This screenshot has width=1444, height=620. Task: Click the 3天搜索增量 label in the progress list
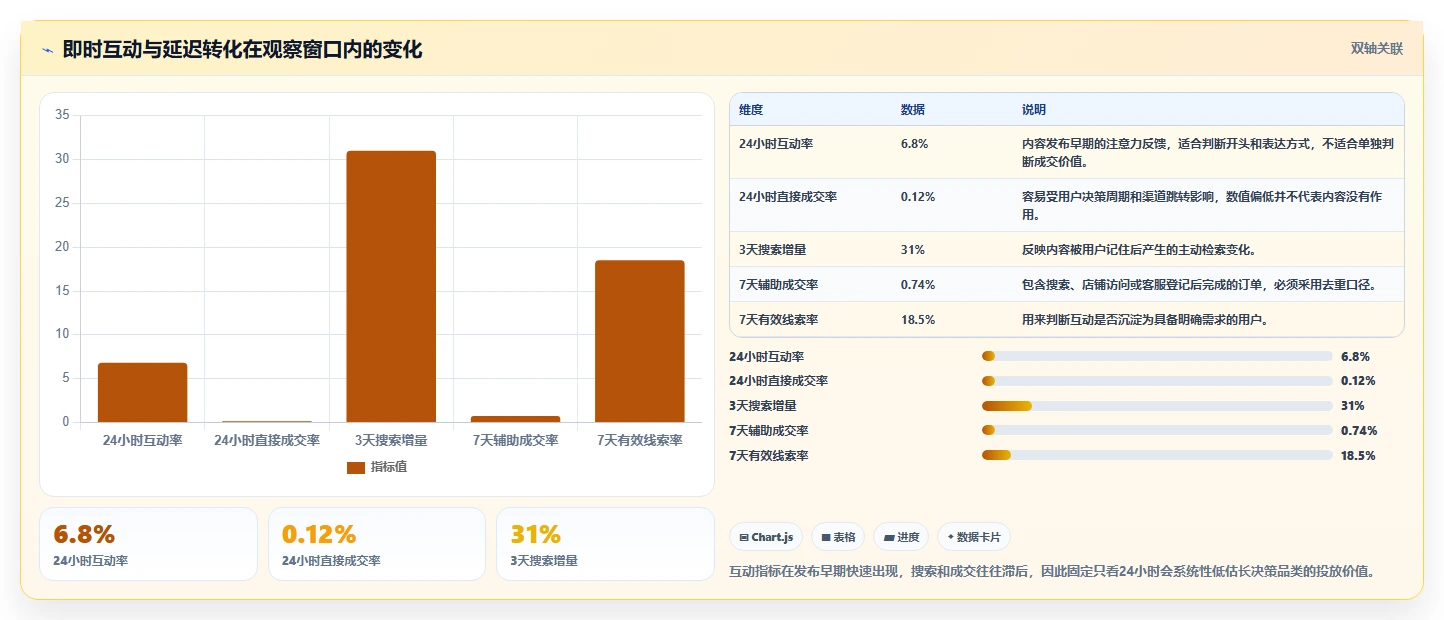click(763, 406)
